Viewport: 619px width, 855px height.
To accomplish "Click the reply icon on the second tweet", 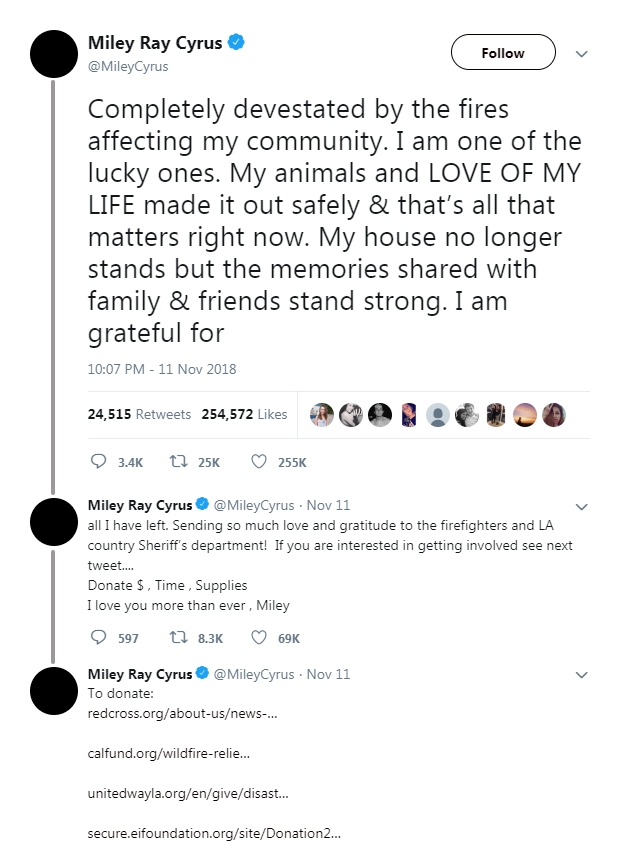I will pyautogui.click(x=99, y=637).
